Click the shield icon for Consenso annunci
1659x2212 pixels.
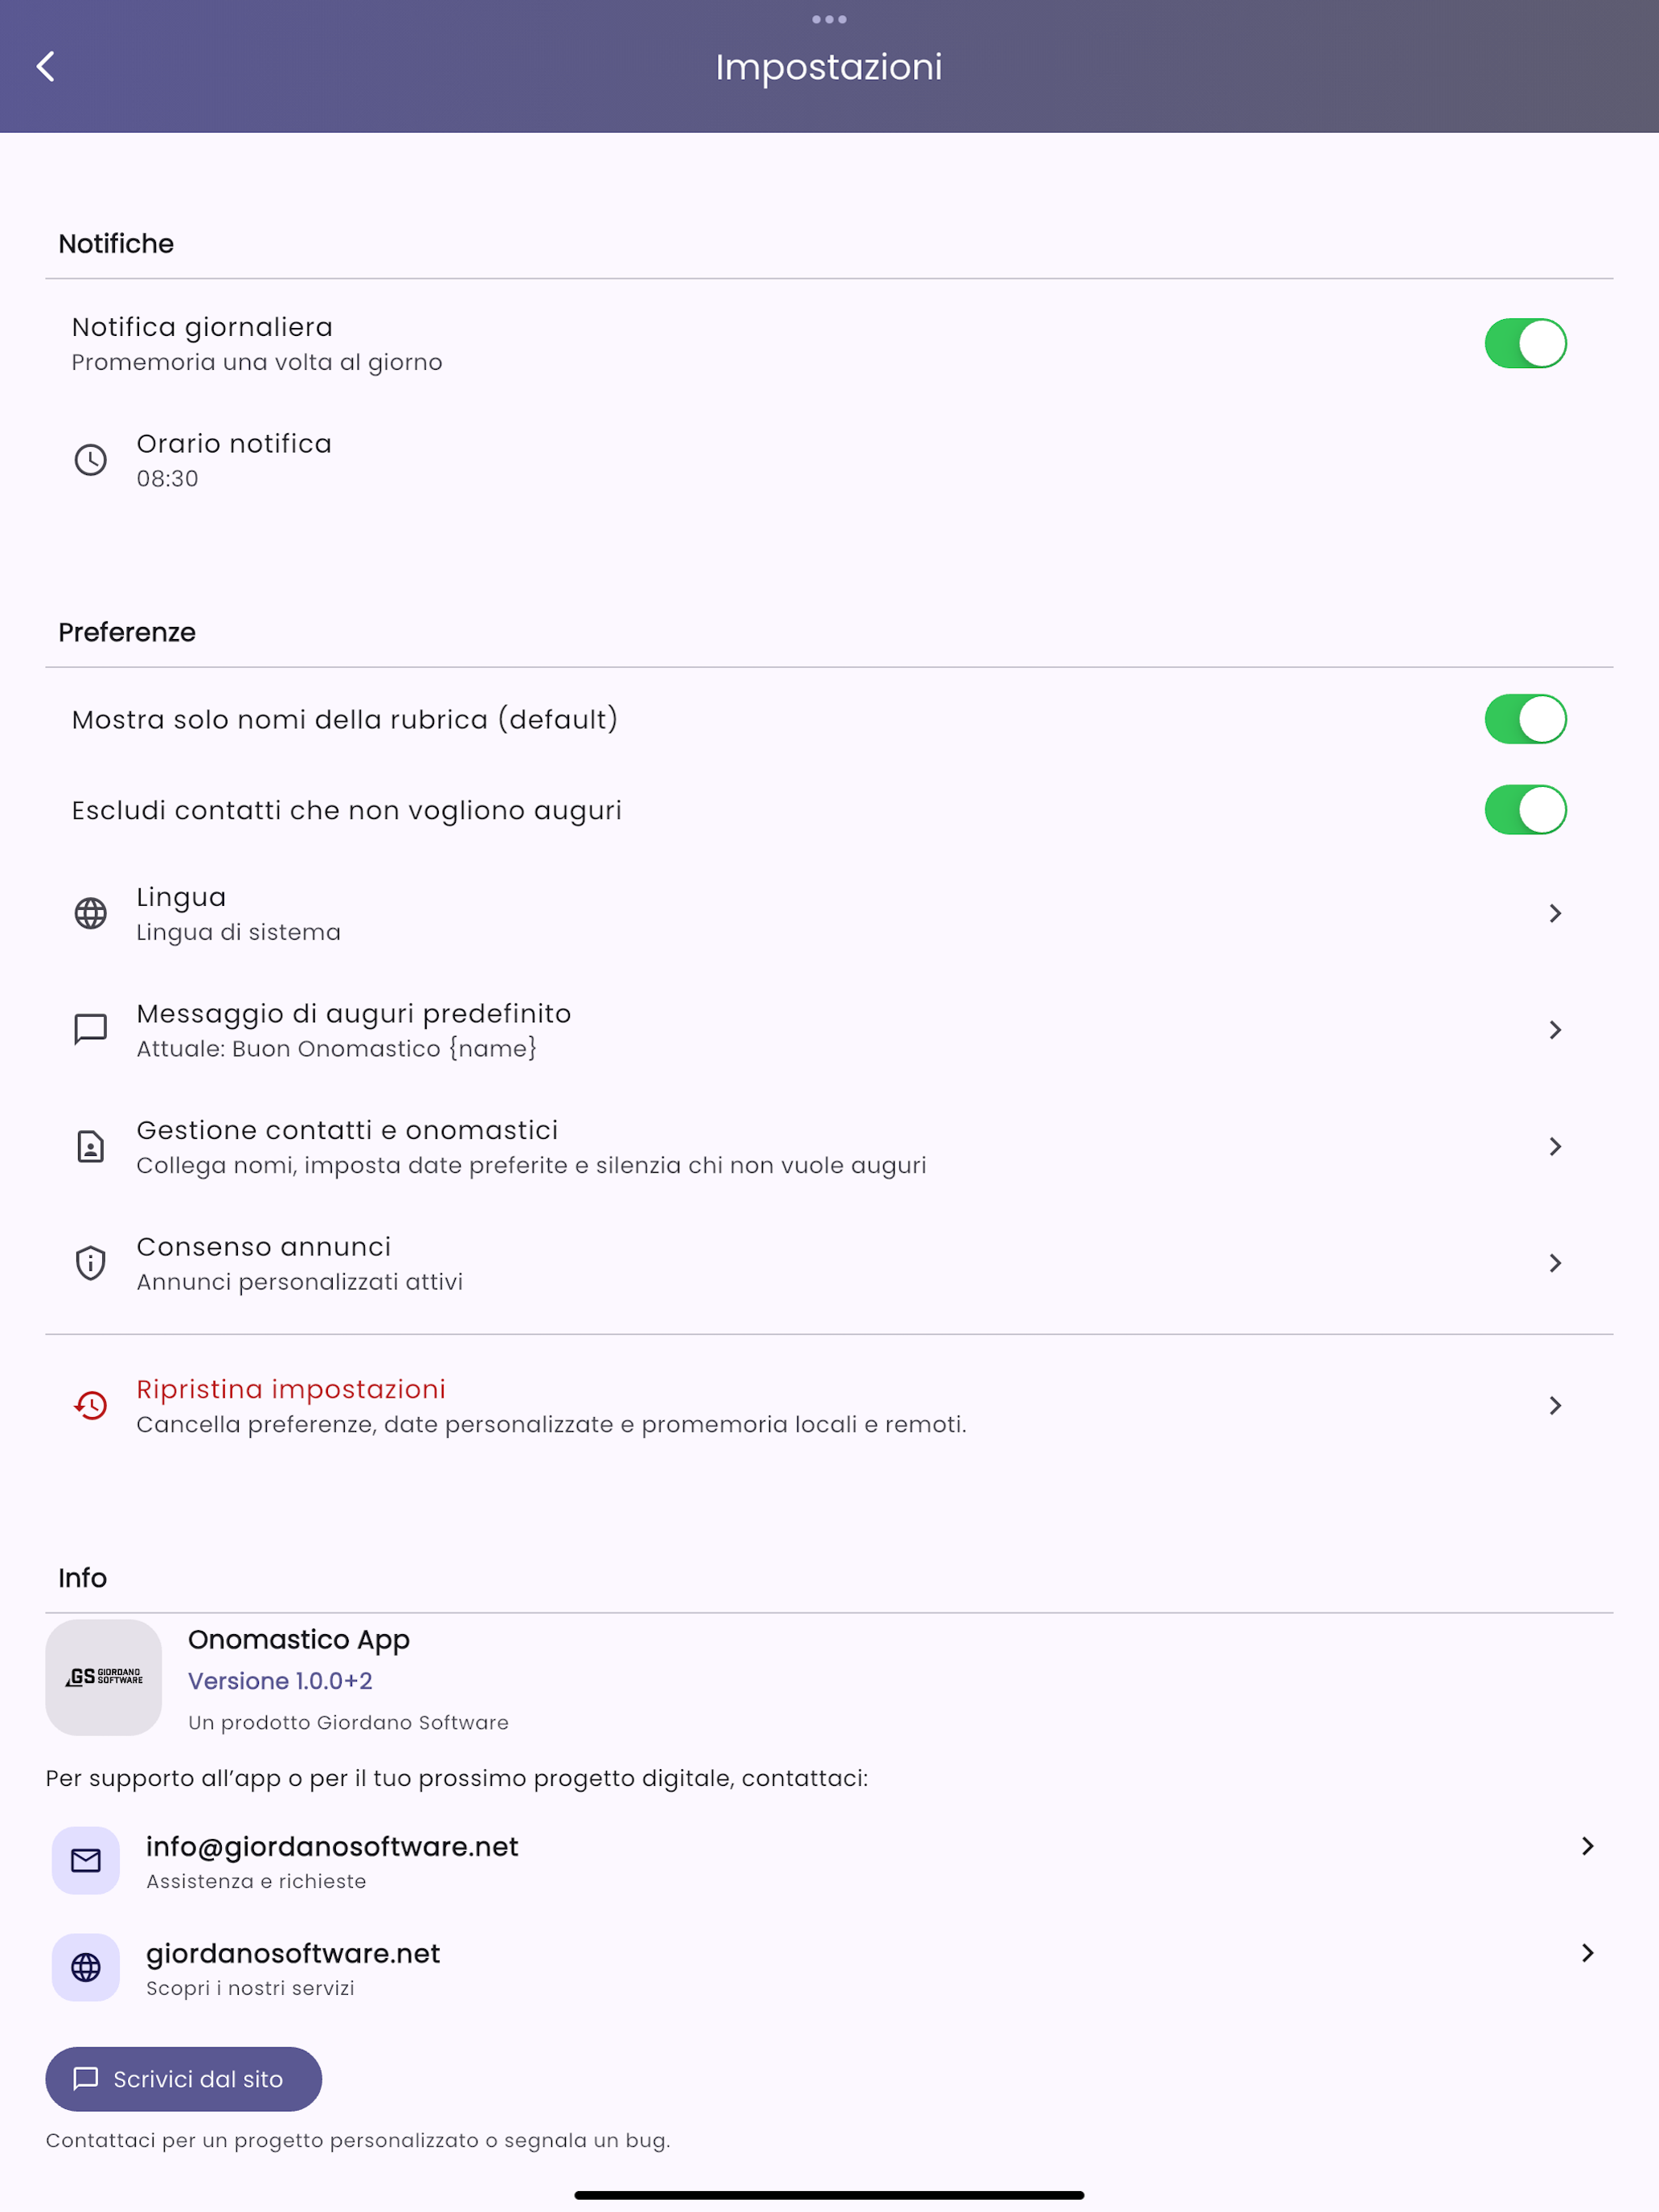(91, 1263)
